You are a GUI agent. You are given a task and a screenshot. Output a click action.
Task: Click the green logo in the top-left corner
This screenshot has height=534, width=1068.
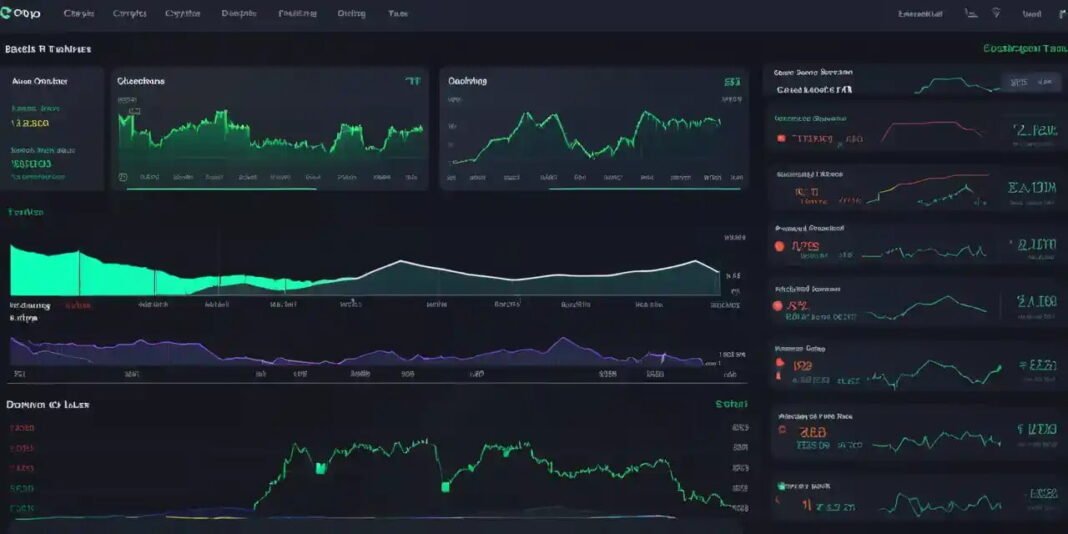pyautogui.click(x=10, y=12)
